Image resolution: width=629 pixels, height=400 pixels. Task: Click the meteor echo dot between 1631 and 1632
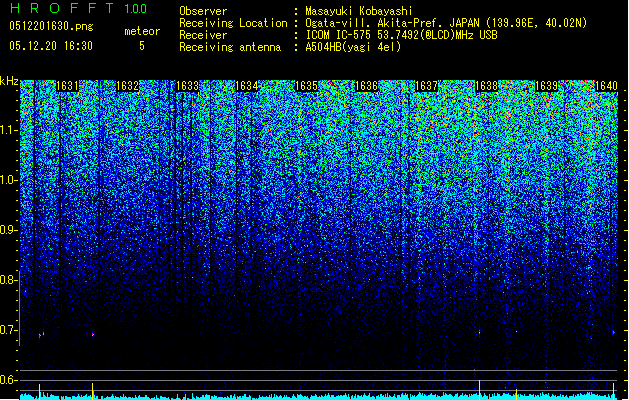click(x=93, y=334)
